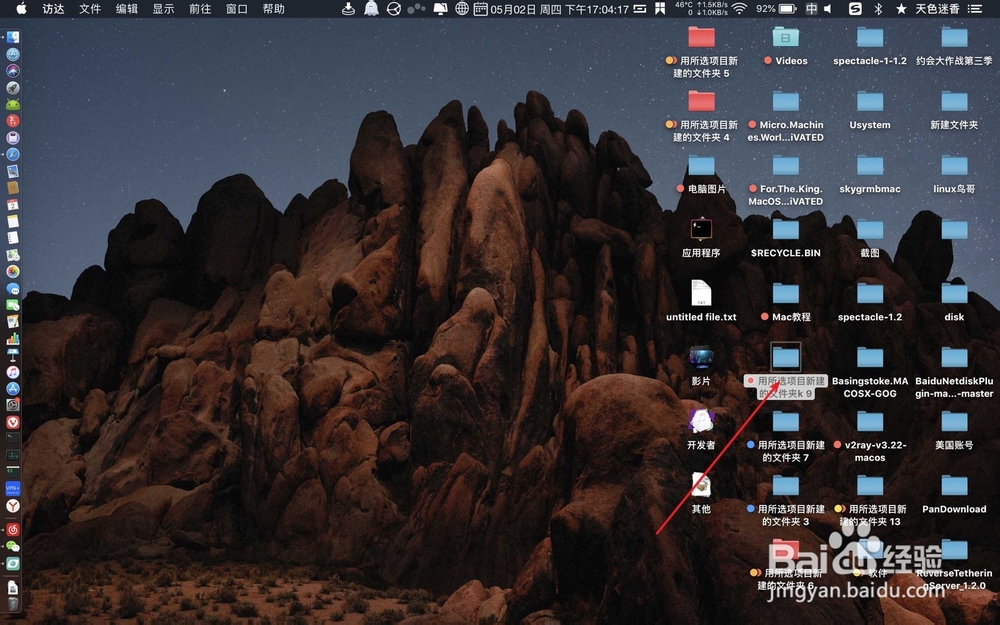This screenshot has height=625, width=1000.
Task: Click the Bluetooth menu bar icon
Action: pyautogui.click(x=878, y=9)
